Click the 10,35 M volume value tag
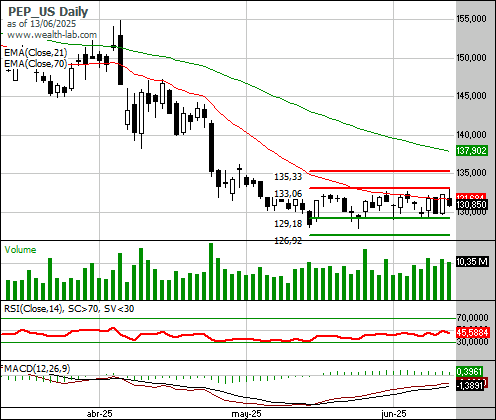 coord(472,262)
